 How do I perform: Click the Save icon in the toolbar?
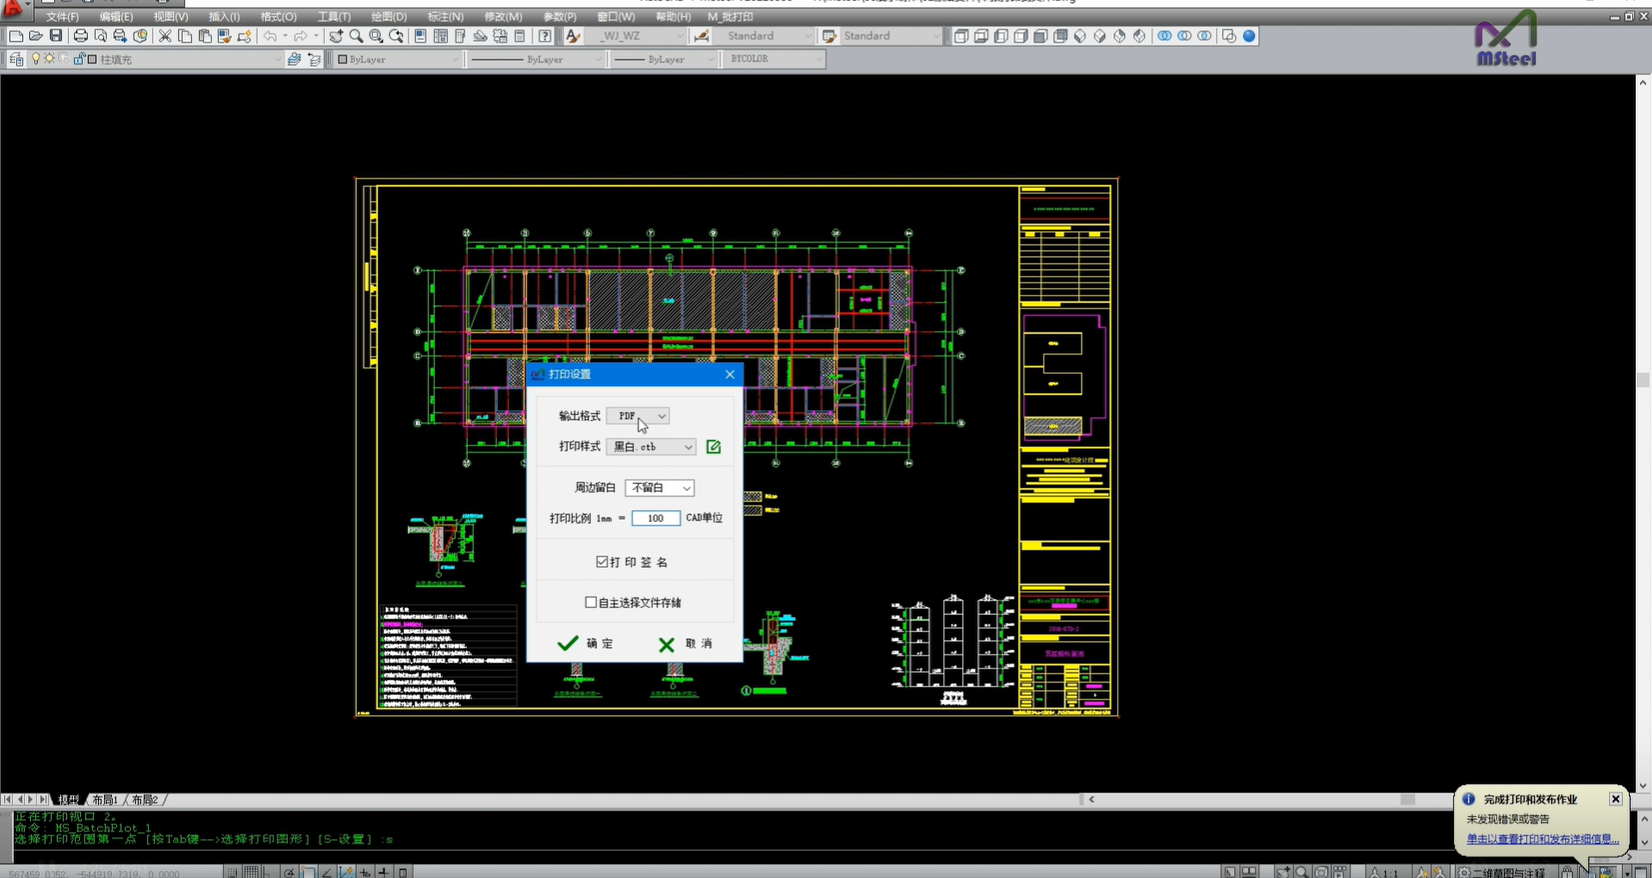56,36
